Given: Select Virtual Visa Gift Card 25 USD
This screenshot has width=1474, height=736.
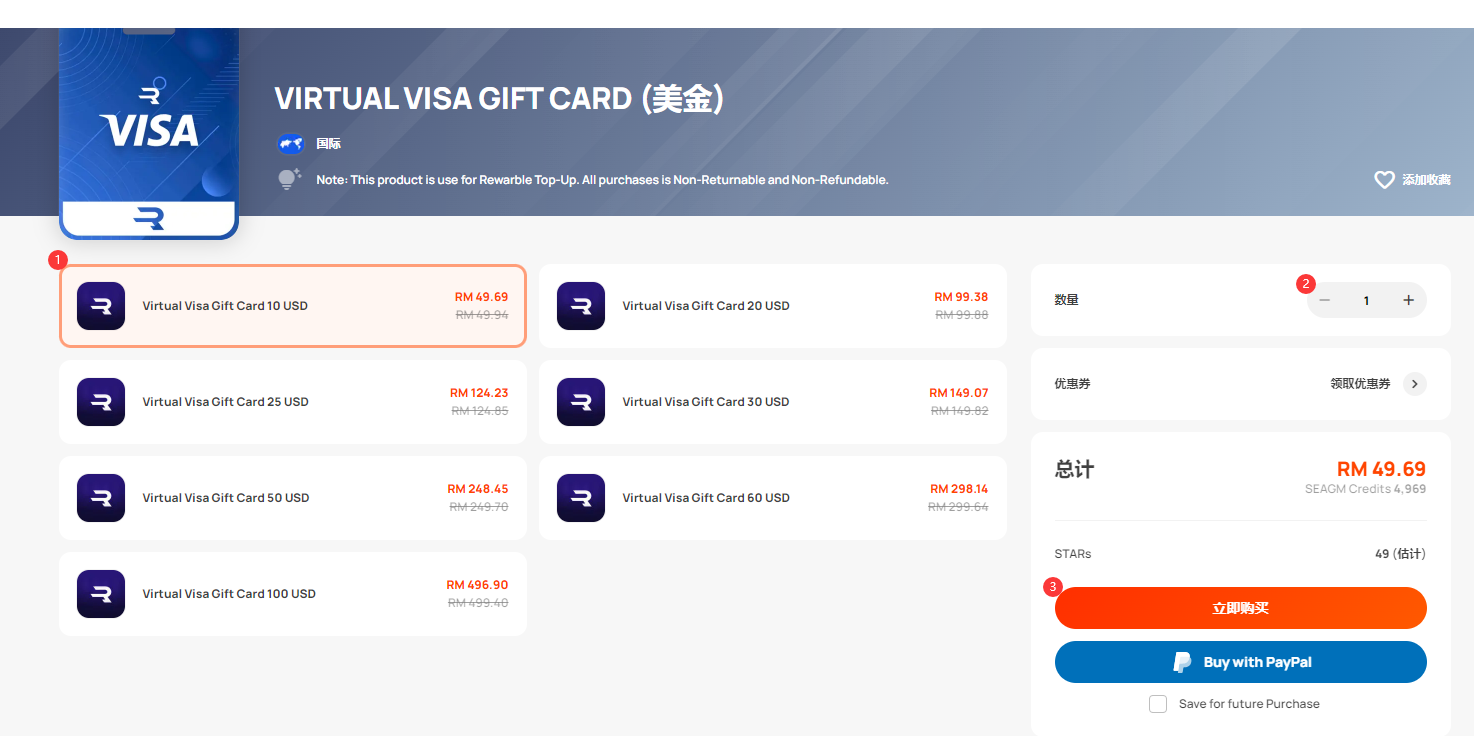Looking at the screenshot, I should [x=293, y=402].
